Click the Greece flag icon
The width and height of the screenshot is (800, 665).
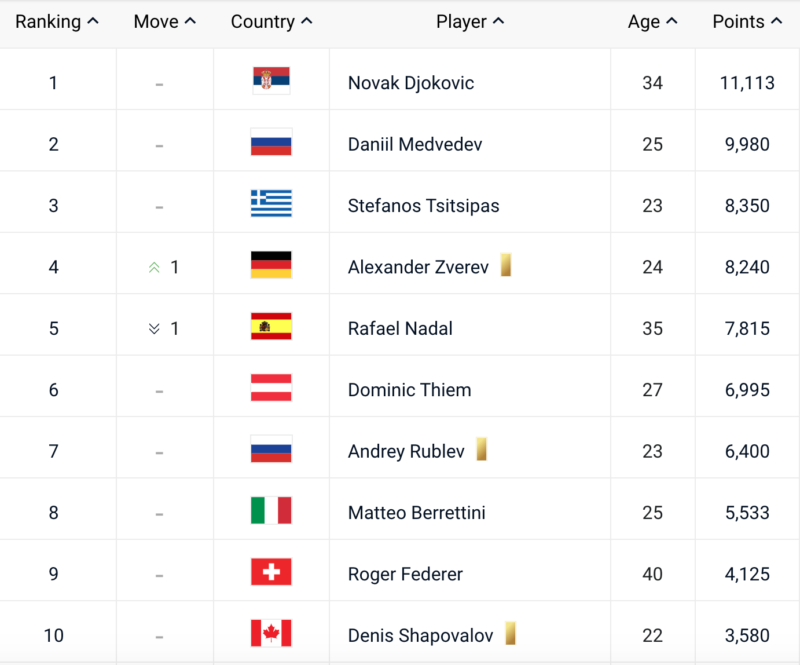click(271, 203)
